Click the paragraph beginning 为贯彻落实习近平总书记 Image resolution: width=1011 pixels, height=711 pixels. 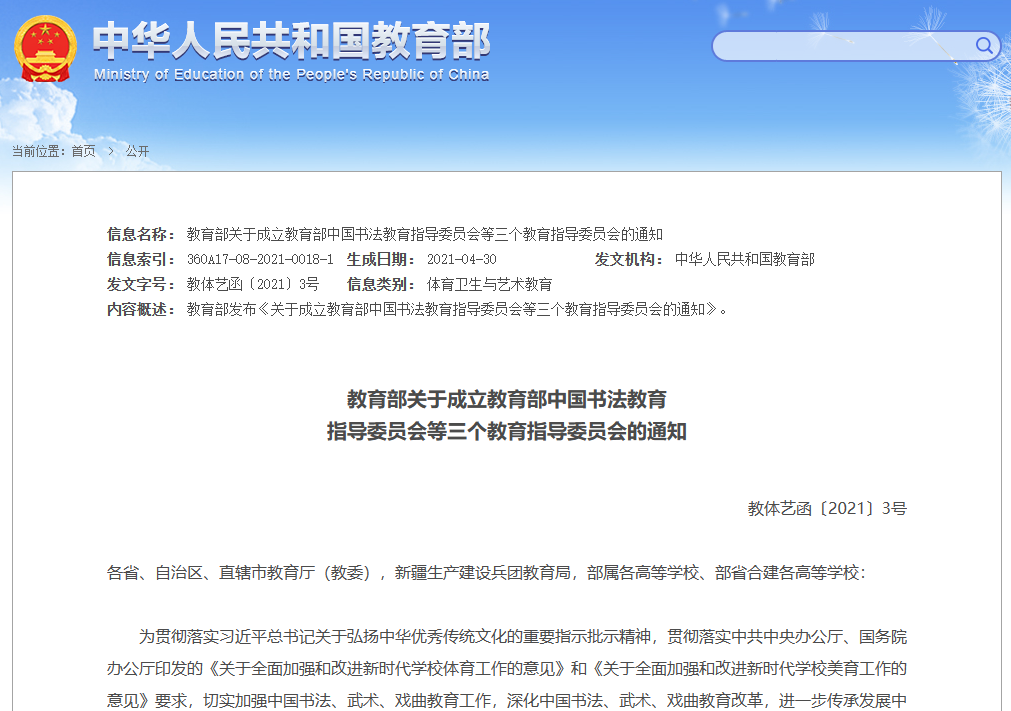pos(507,668)
